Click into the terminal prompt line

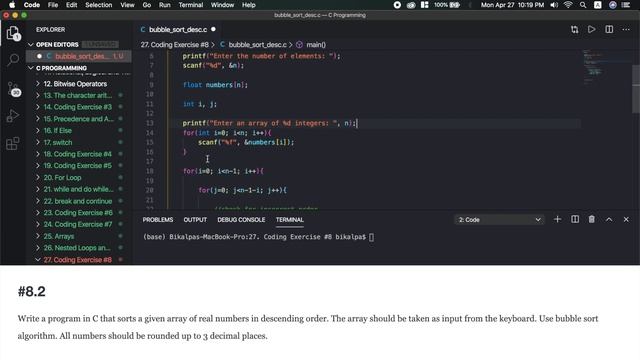point(258,237)
